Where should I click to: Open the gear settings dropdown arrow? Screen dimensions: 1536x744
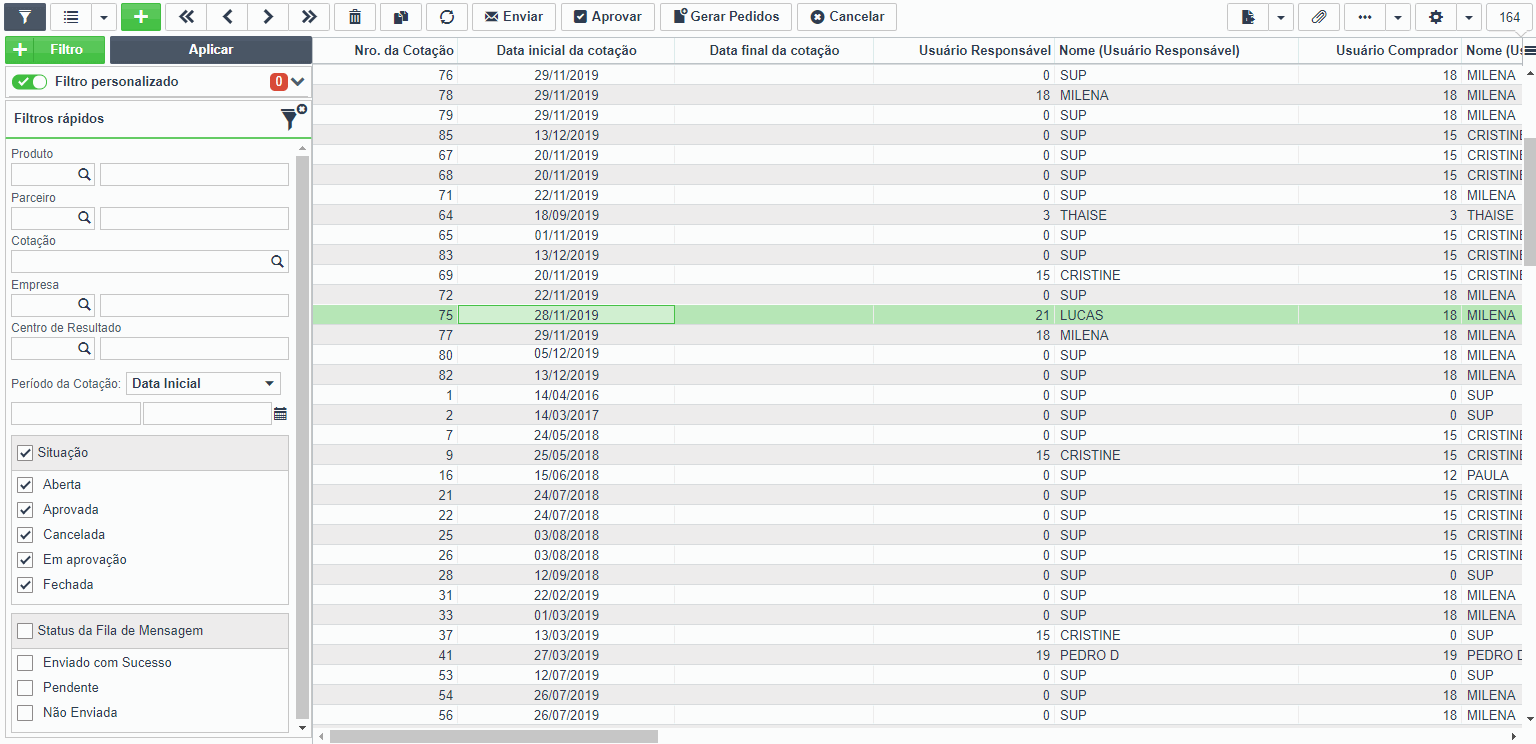1468,16
